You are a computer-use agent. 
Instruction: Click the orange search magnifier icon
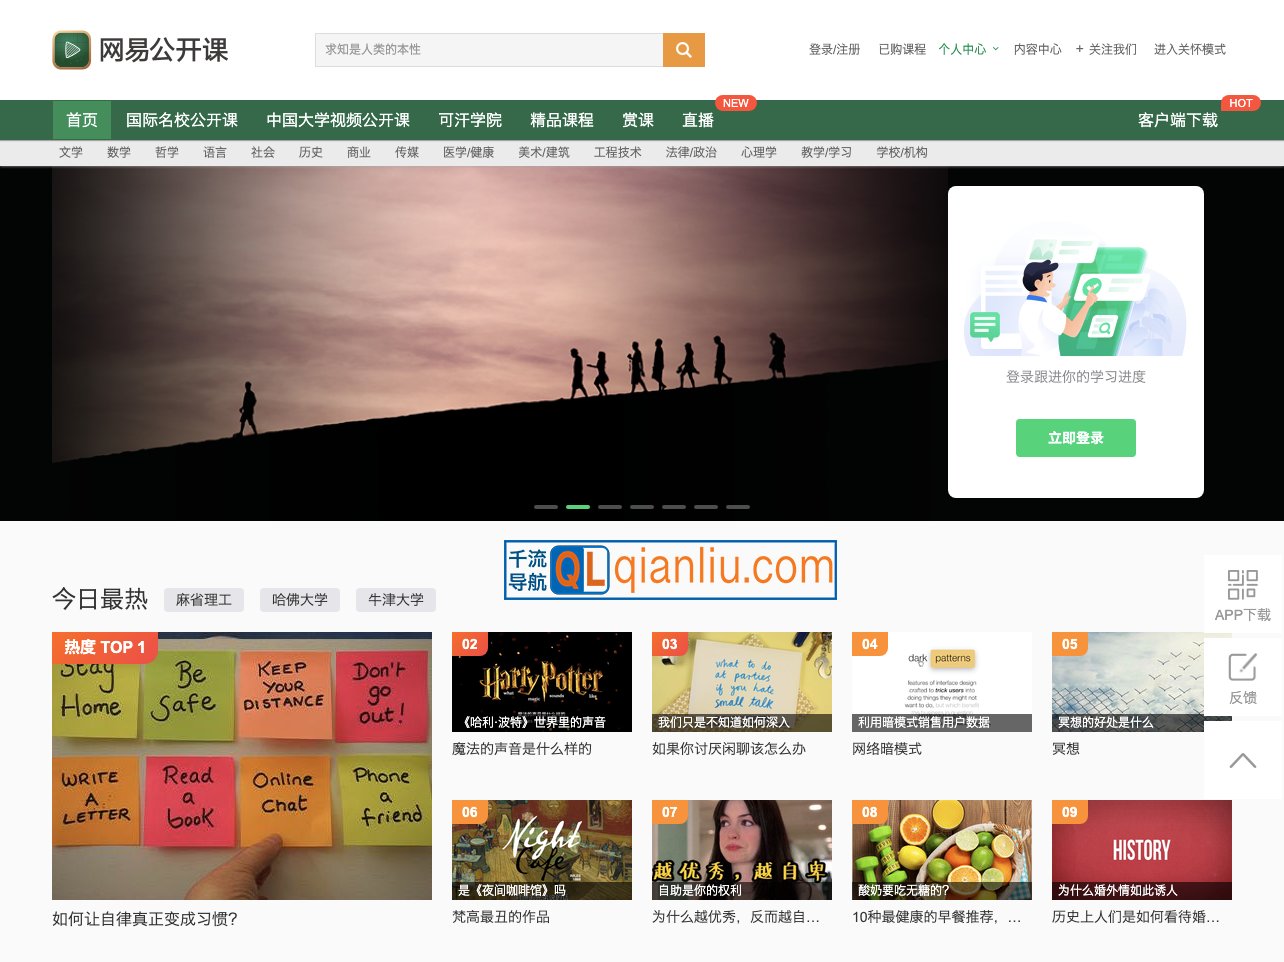tap(684, 49)
